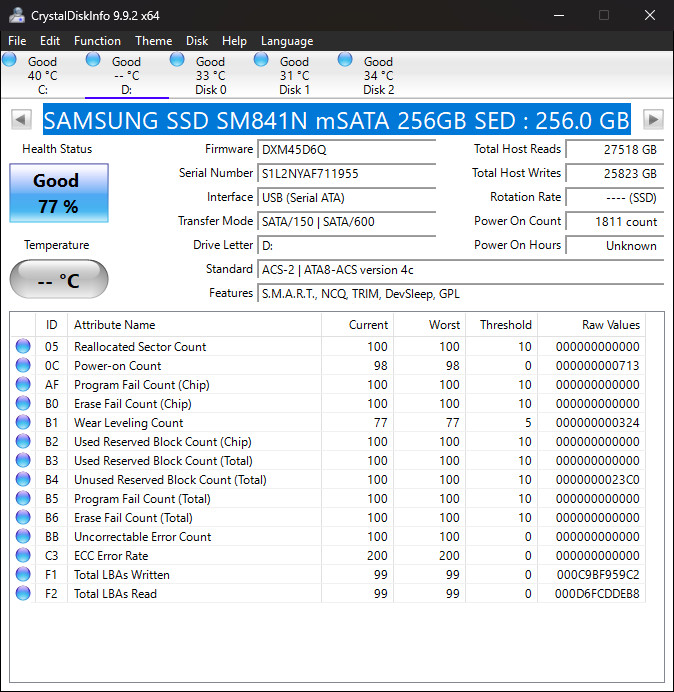Viewport: 674px width, 692px height.
Task: Click the Disk 1 status orb
Action: 261,59
